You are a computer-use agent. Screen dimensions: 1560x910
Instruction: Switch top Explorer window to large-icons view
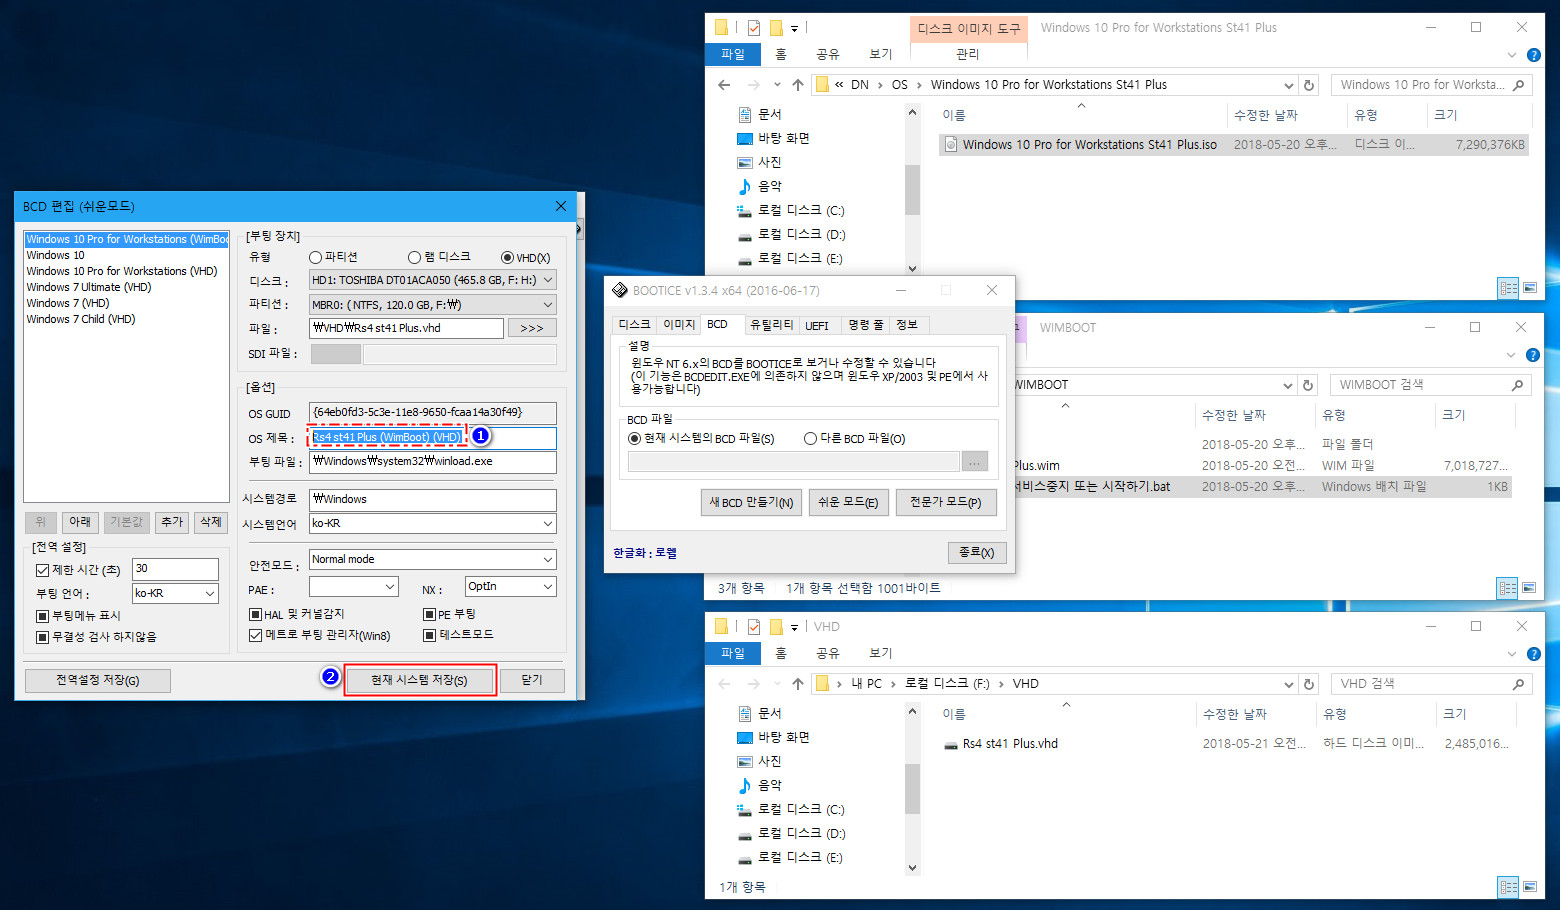1530,288
